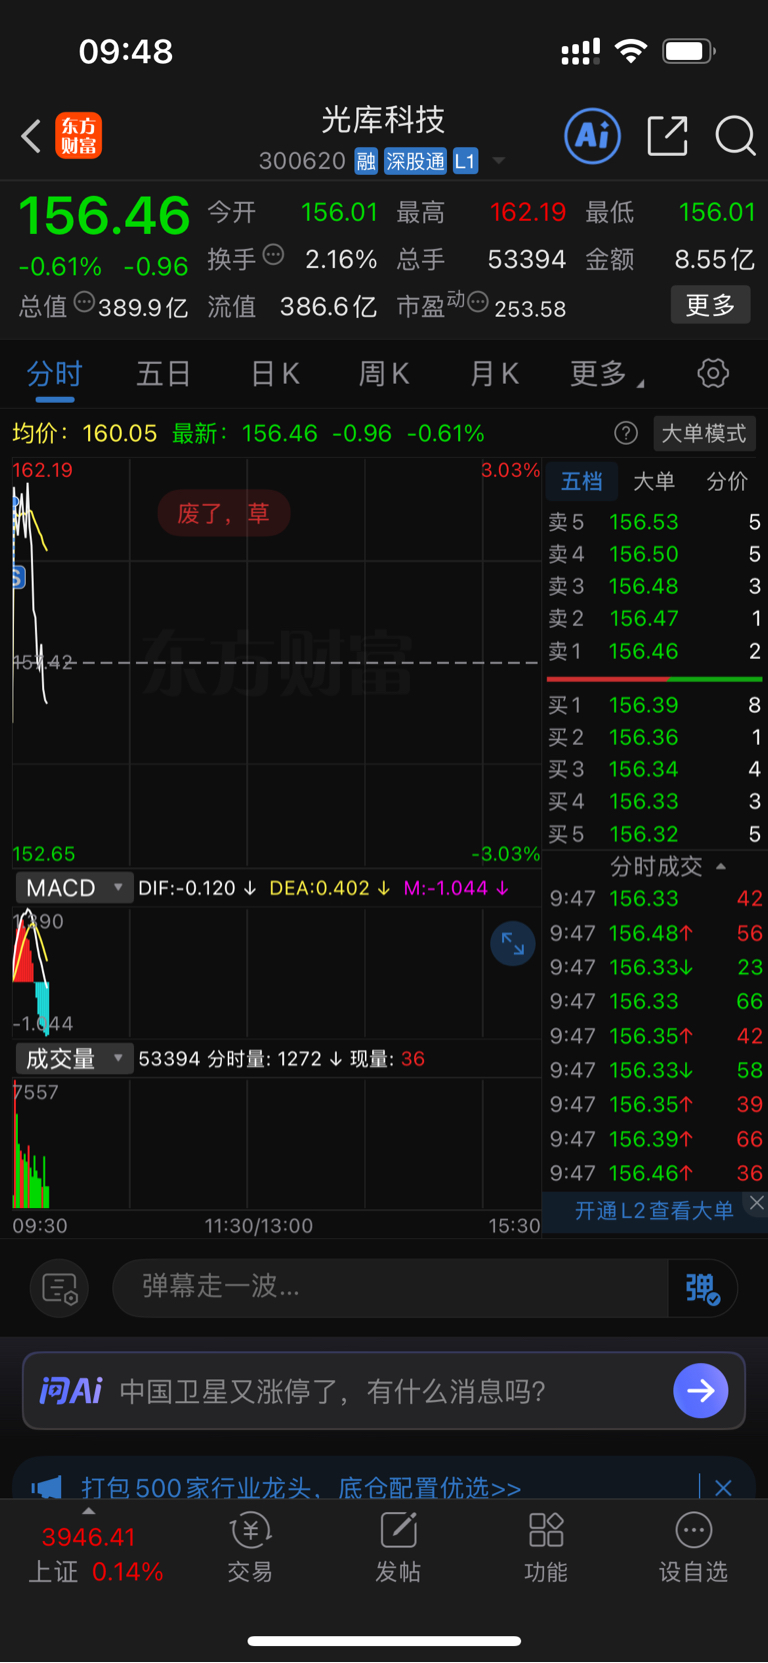Tap the 废了，草 danmaku comment
Image resolution: width=768 pixels, height=1663 pixels.
tap(224, 513)
